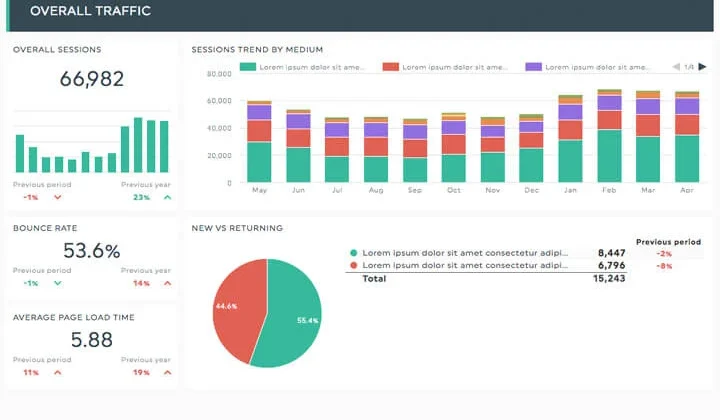Click the Feb stacked bar
720x420 pixels.
pyautogui.click(x=609, y=136)
